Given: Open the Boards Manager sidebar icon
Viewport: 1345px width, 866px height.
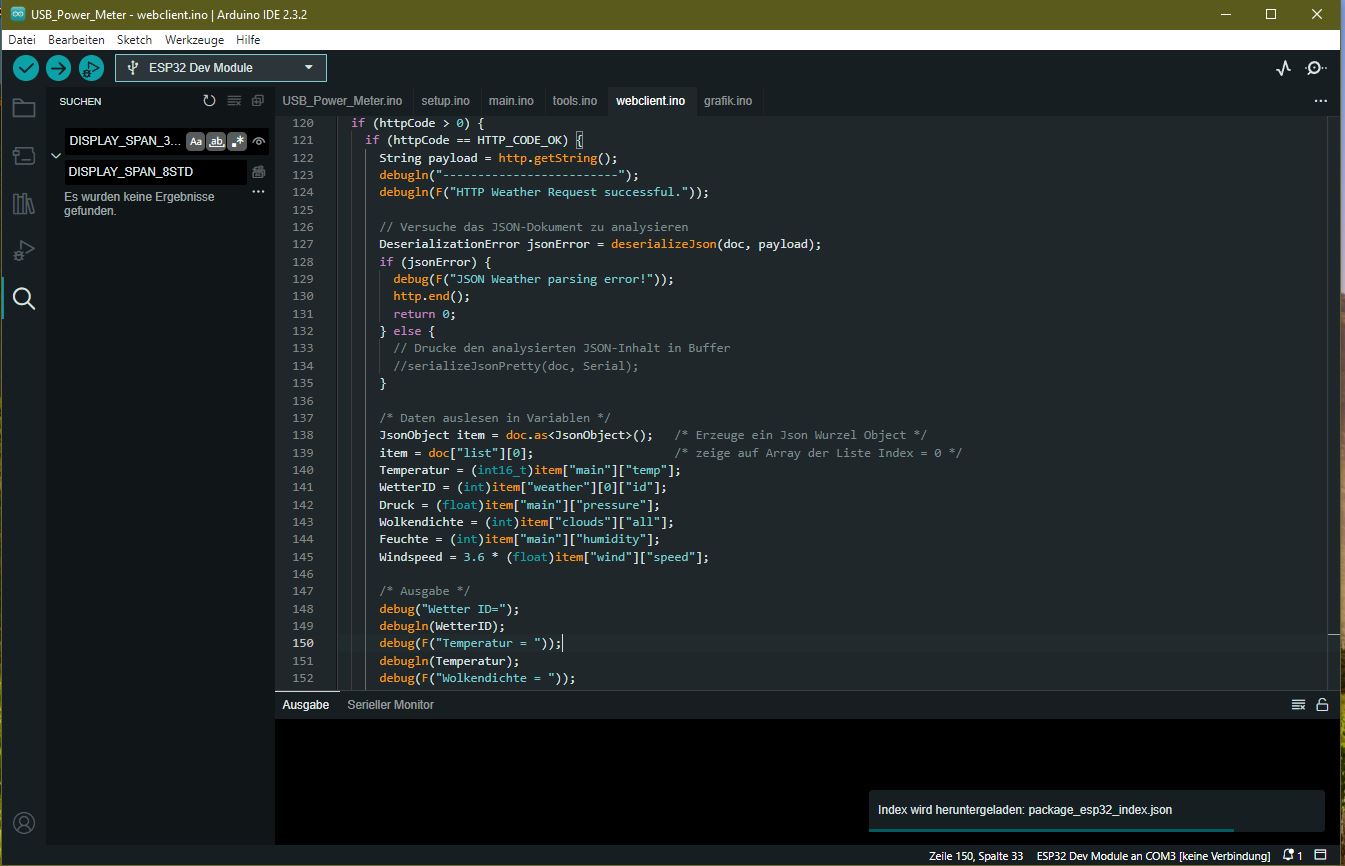Looking at the screenshot, I should [24, 155].
